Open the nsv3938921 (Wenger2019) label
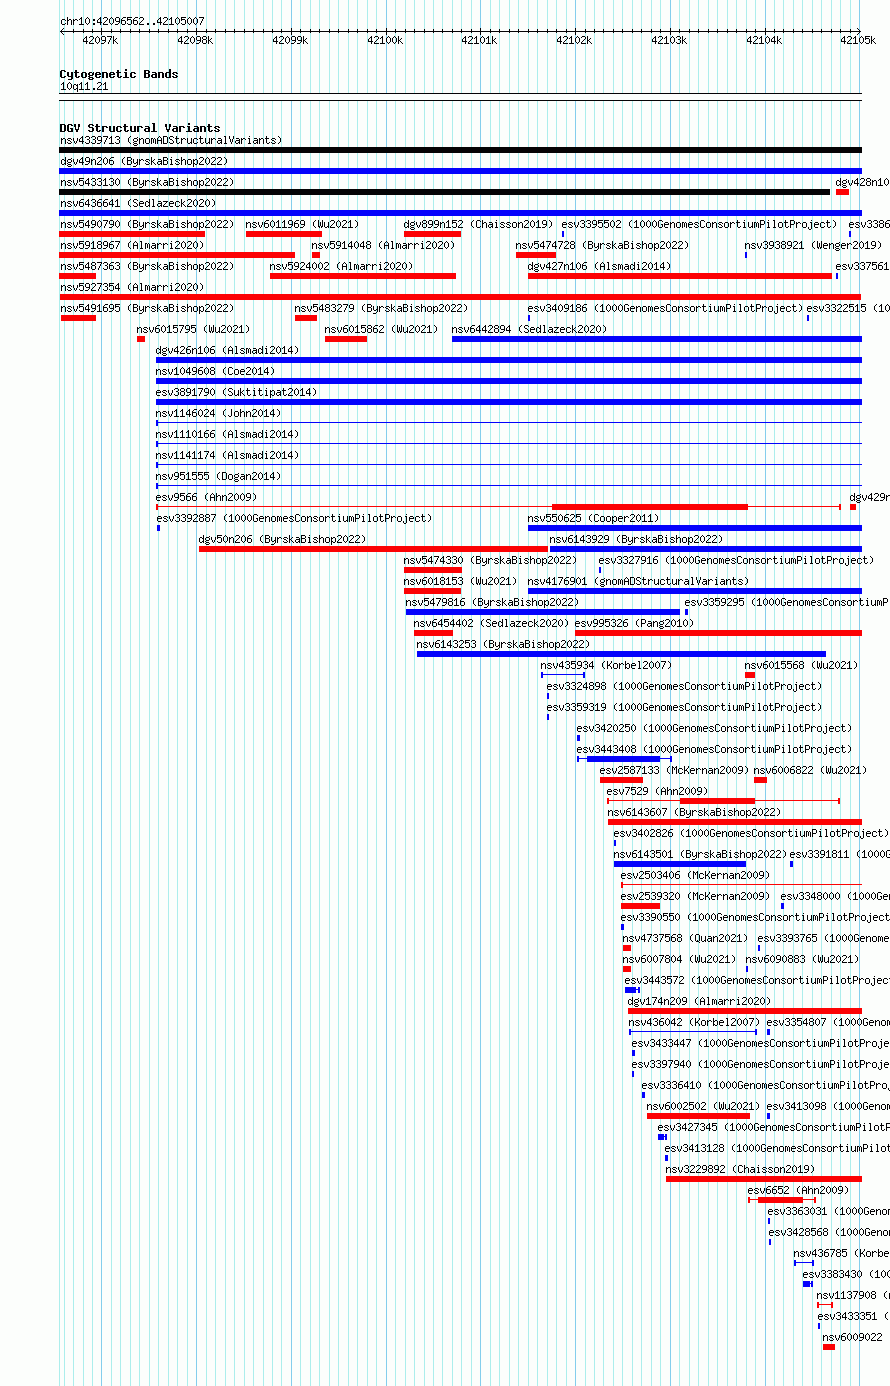The width and height of the screenshot is (890, 1386). (813, 245)
